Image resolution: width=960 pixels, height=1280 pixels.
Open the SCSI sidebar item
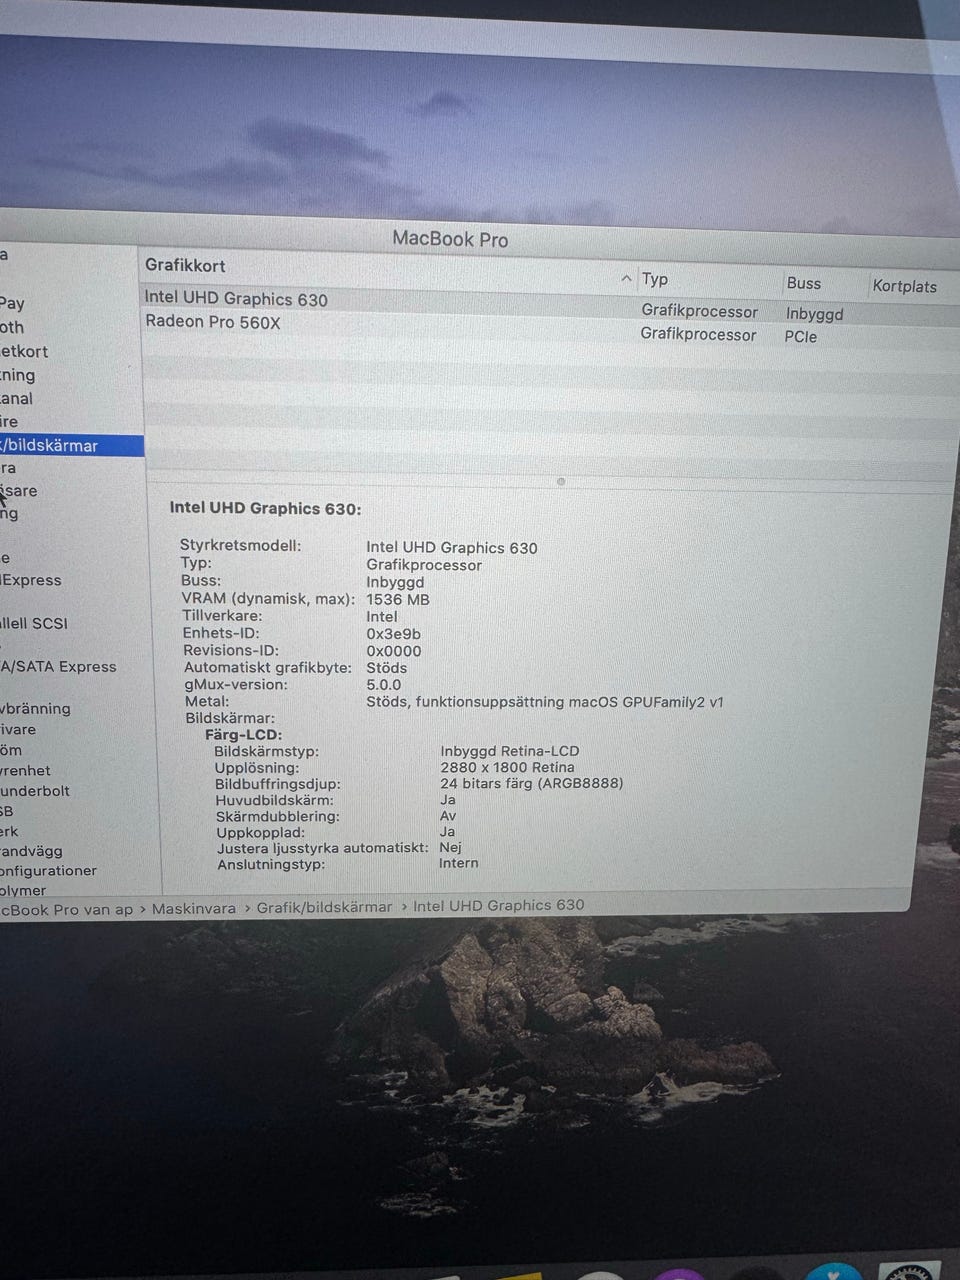pos(34,623)
